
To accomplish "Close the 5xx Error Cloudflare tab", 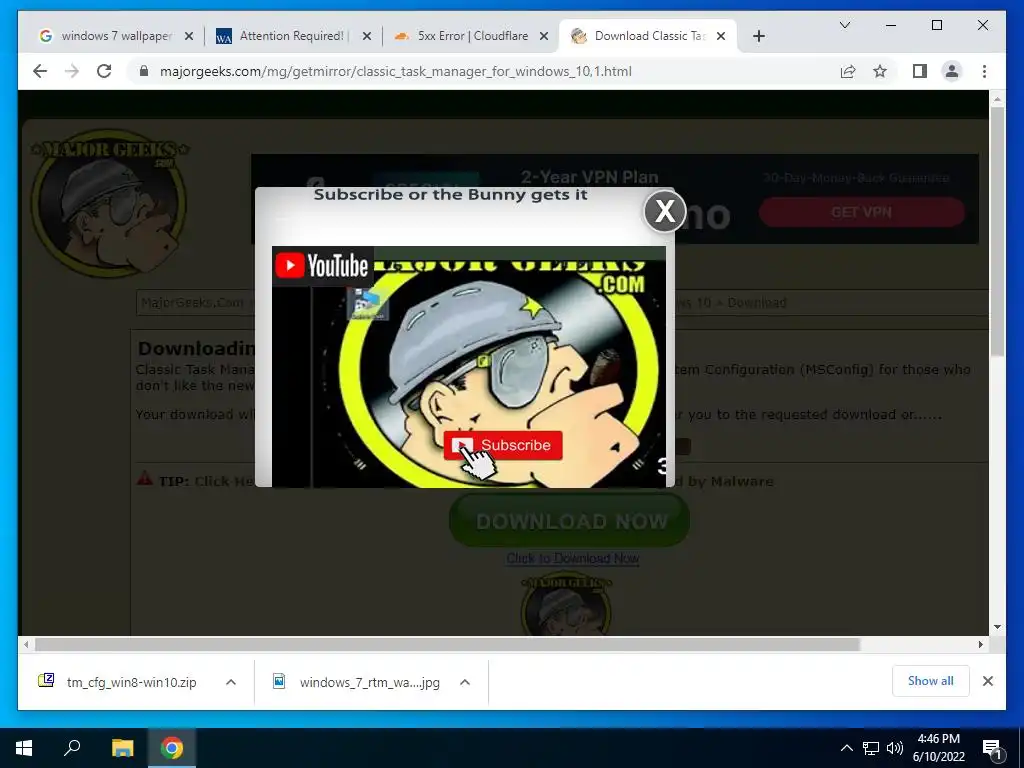I will (543, 36).
